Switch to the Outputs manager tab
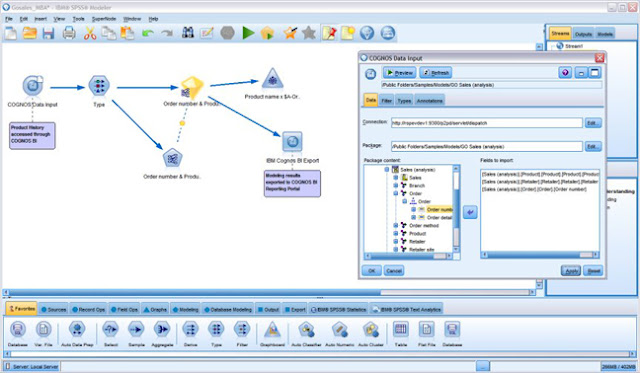The width and height of the screenshot is (640, 373). [583, 34]
